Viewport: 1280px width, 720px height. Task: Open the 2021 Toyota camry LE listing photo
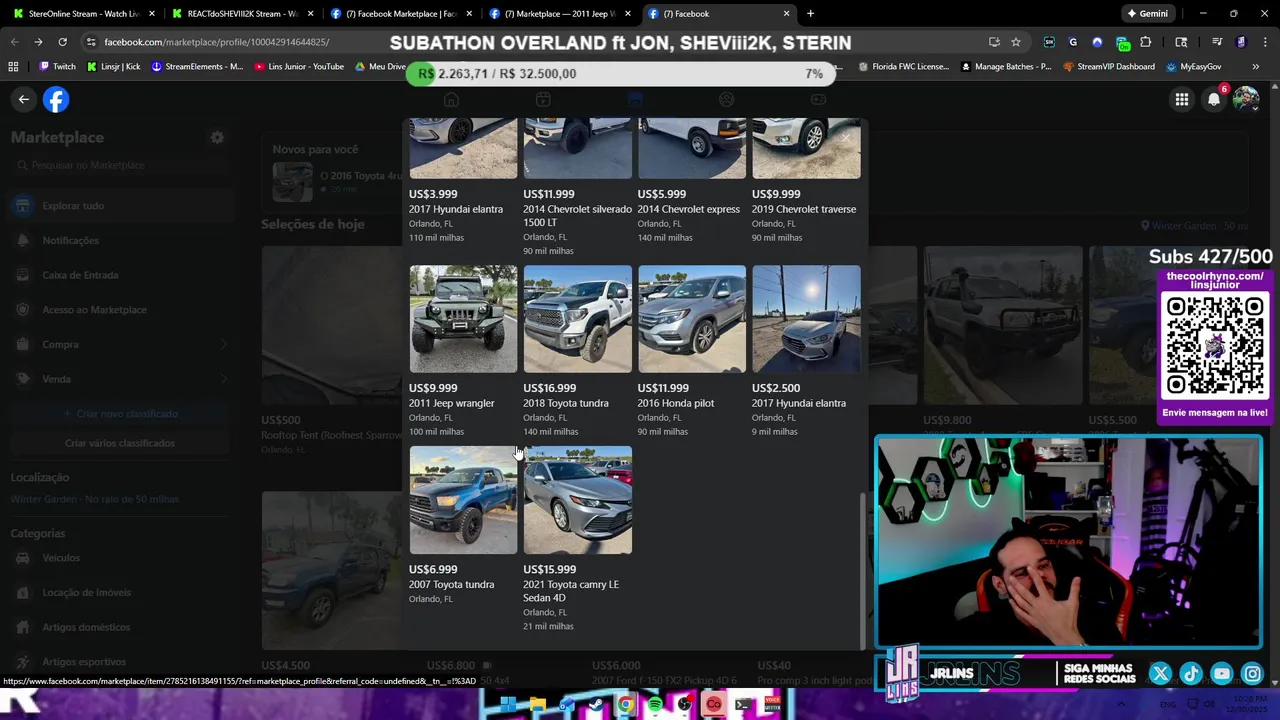[x=577, y=500]
